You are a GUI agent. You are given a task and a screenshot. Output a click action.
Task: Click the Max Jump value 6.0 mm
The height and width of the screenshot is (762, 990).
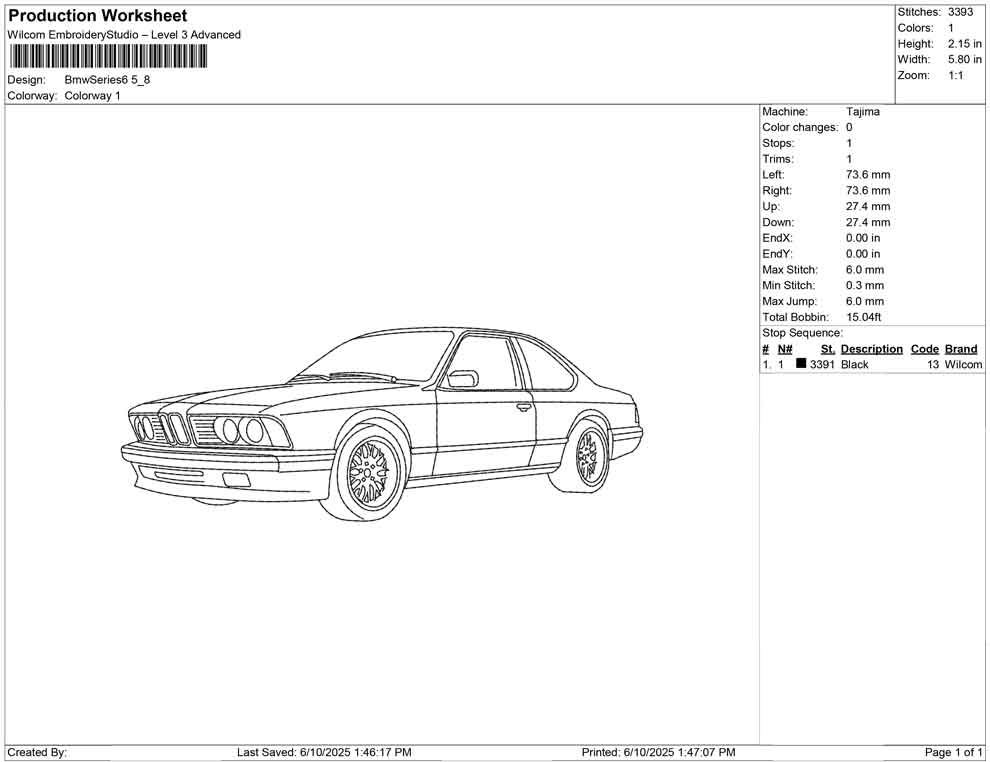[x=865, y=301]
